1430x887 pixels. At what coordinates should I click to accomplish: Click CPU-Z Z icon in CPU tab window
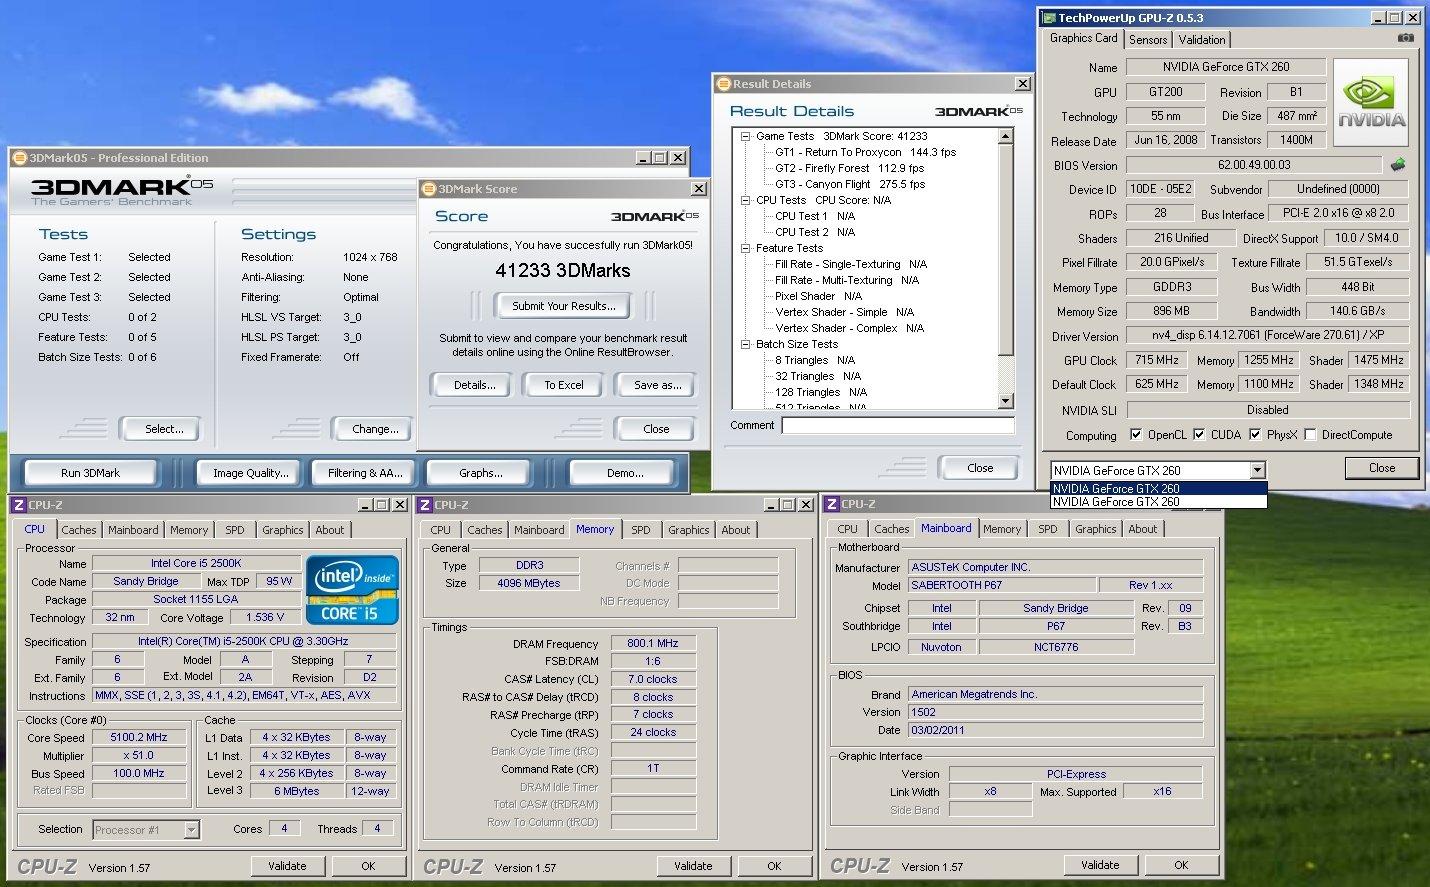(x=19, y=505)
